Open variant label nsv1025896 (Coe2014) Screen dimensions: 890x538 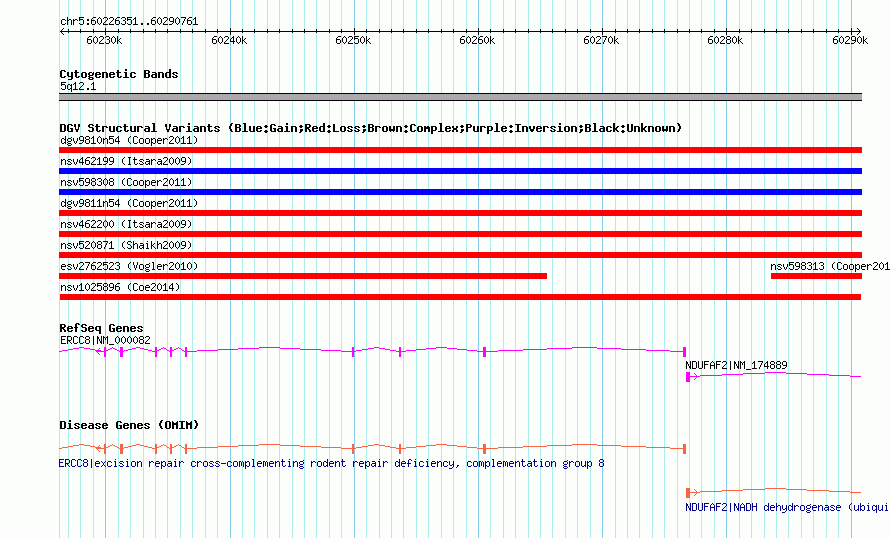[120, 287]
